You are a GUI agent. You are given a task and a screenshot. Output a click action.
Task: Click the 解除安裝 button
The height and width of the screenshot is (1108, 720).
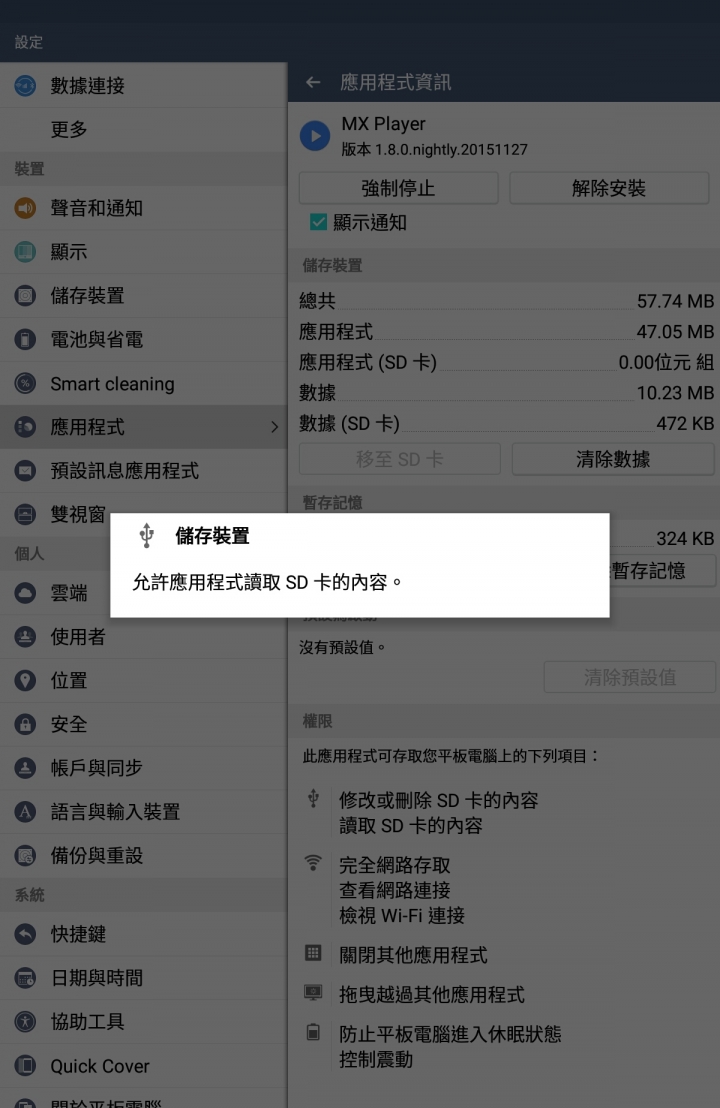pos(609,189)
